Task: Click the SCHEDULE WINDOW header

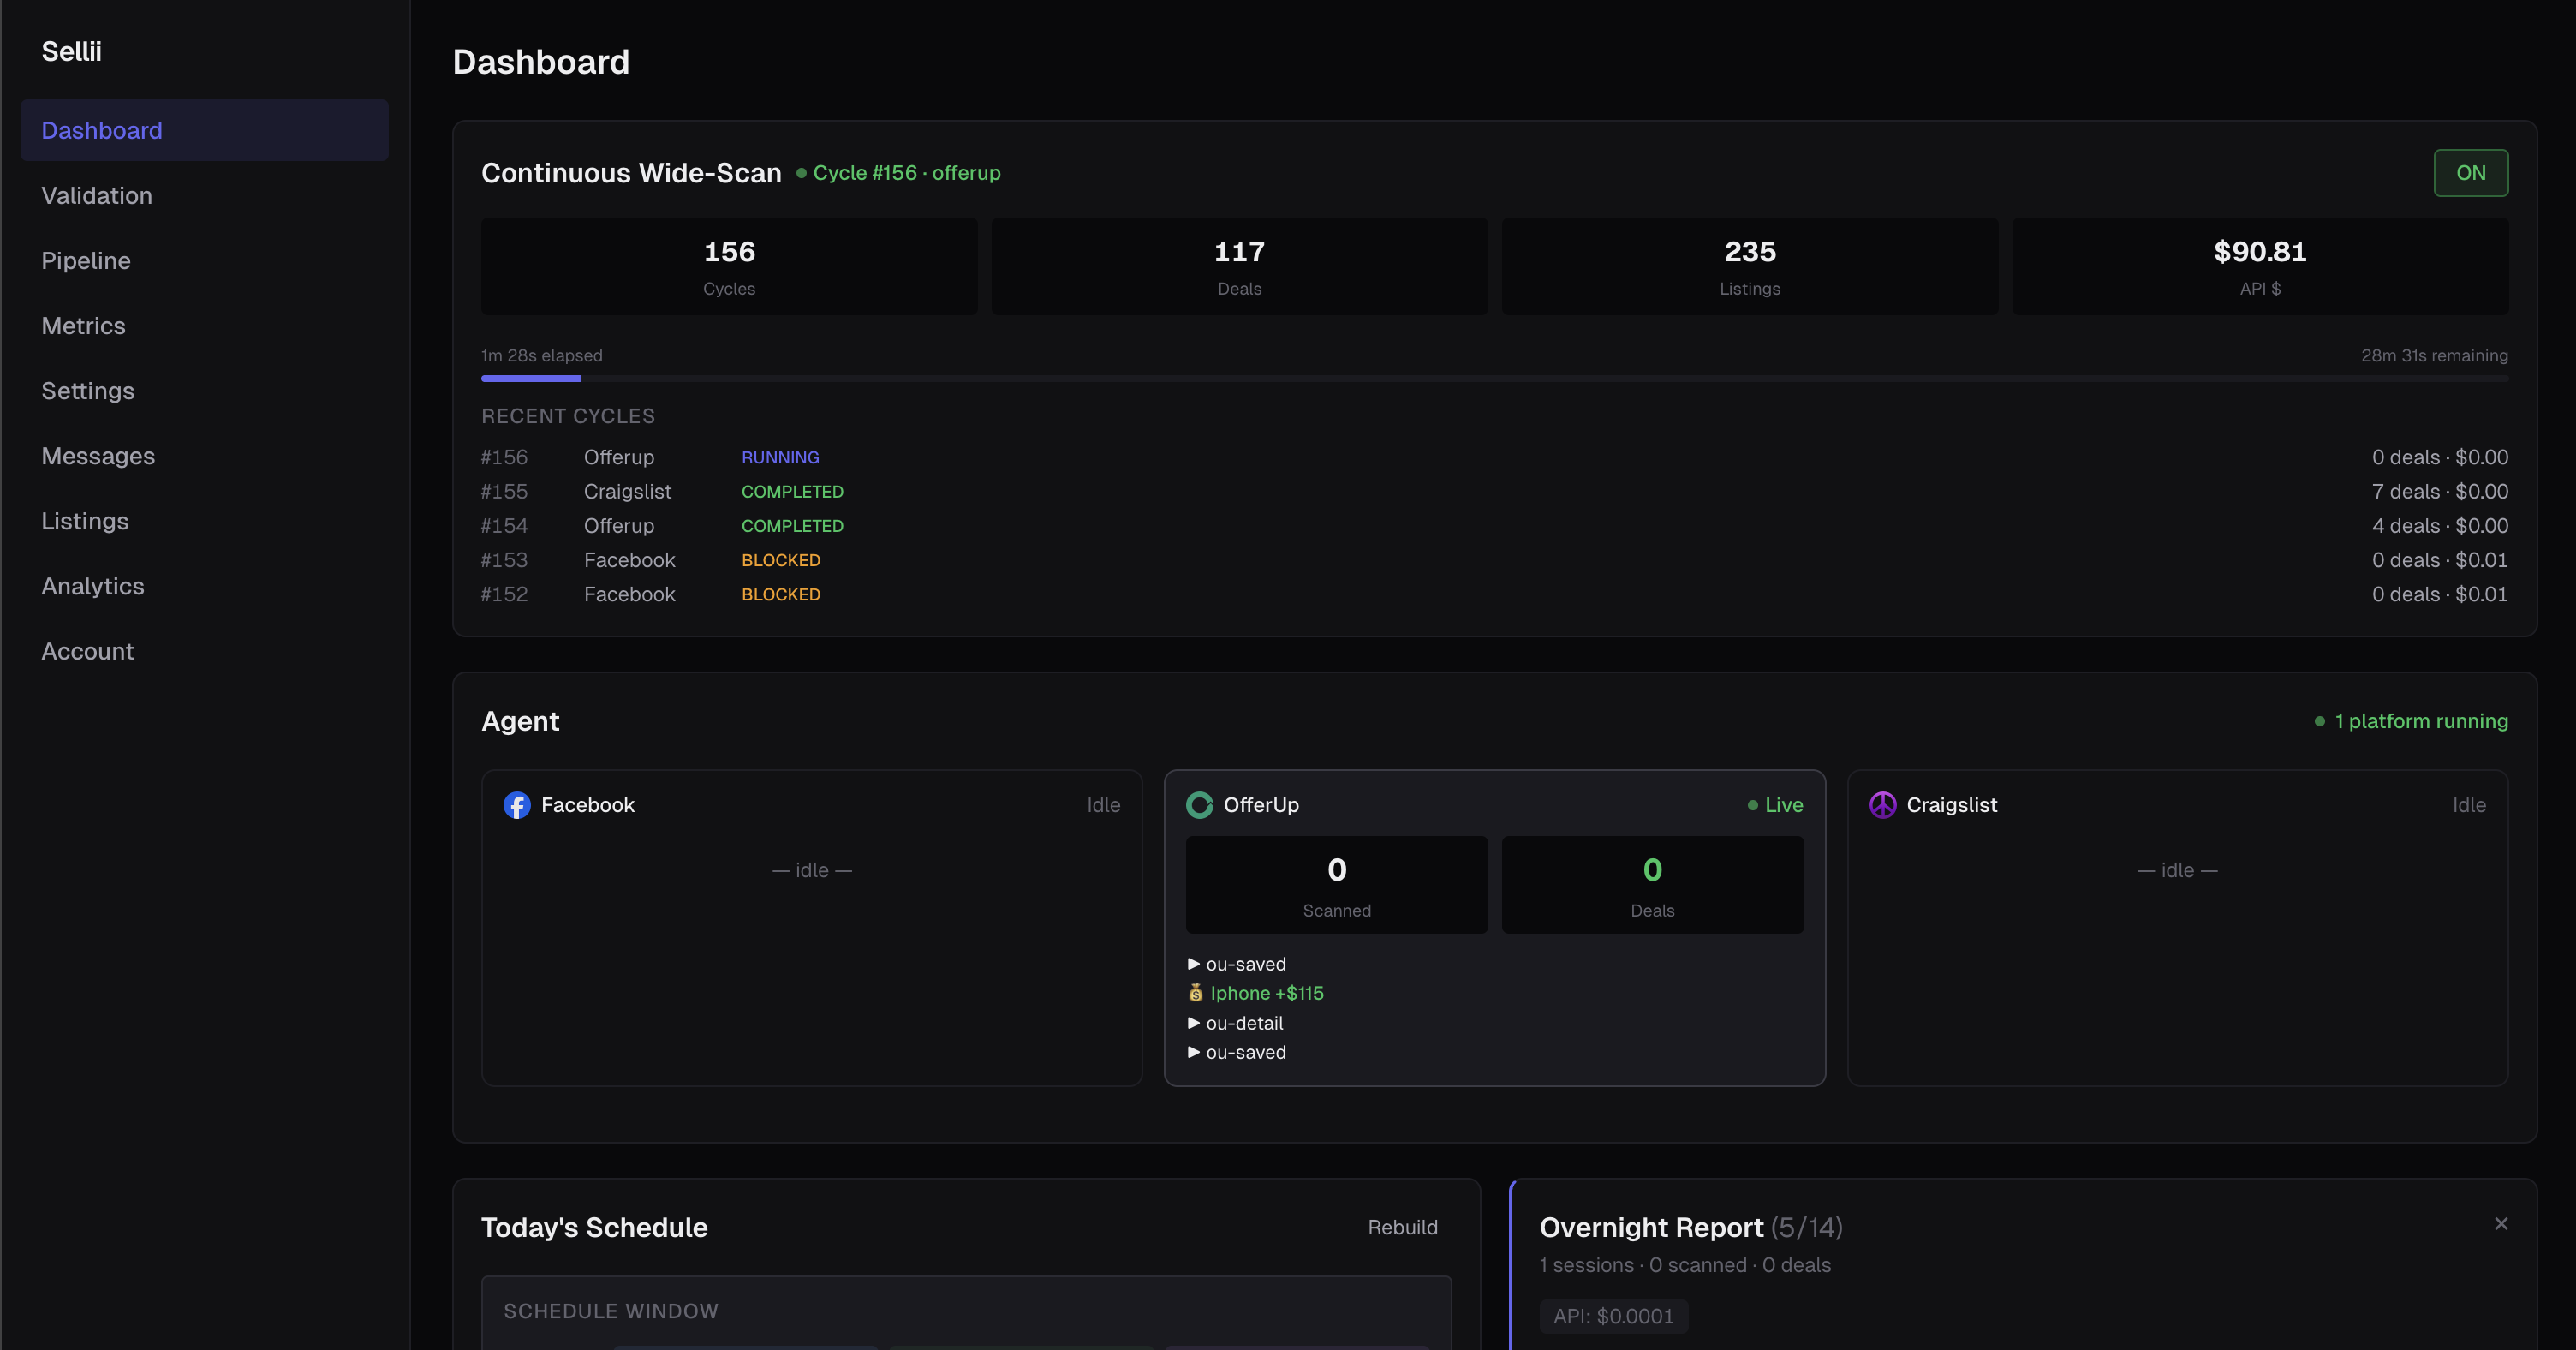Action: coord(610,1311)
